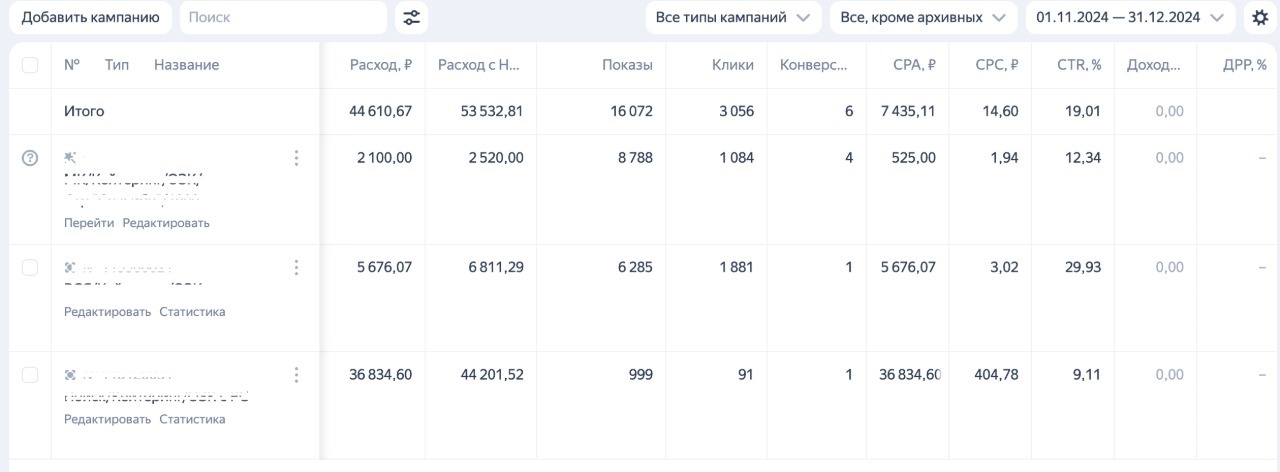Select checkbox of the 36 834,60 campaign row
Screen dimensions: 1280x472
tap(30, 375)
